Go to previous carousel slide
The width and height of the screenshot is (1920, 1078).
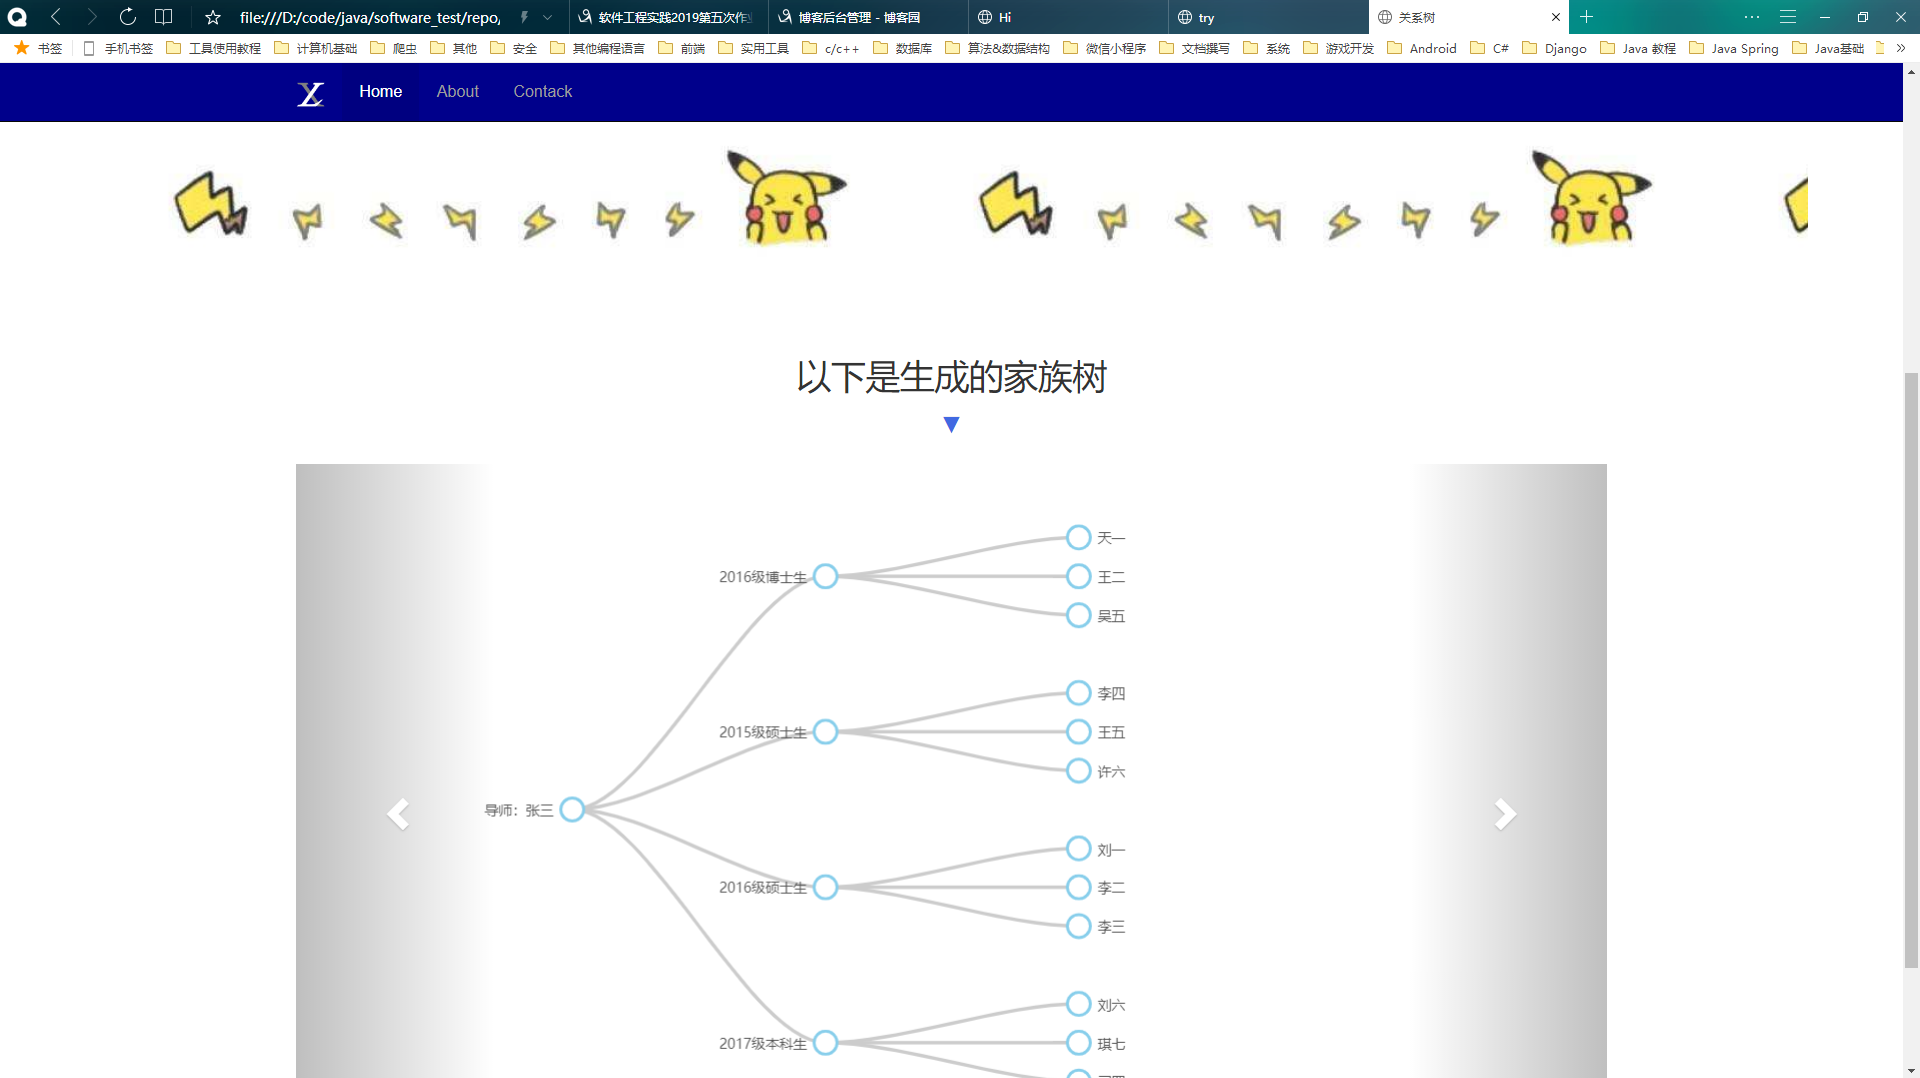point(397,814)
